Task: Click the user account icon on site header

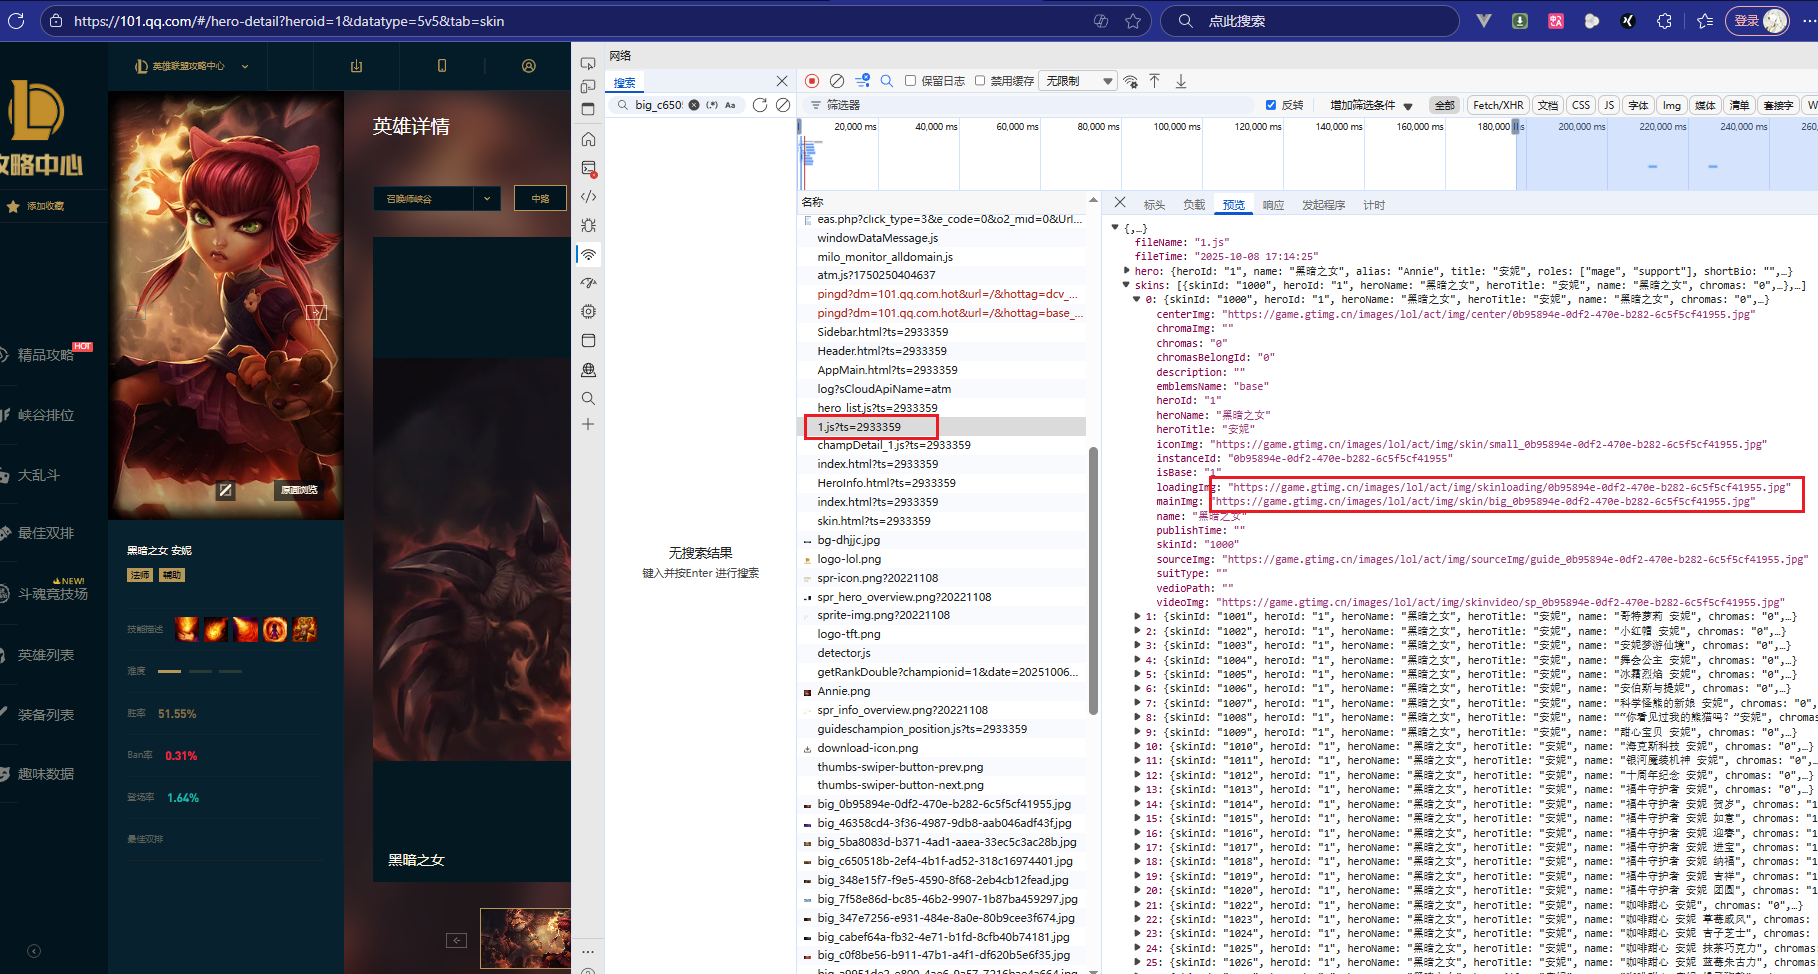Action: point(529,66)
